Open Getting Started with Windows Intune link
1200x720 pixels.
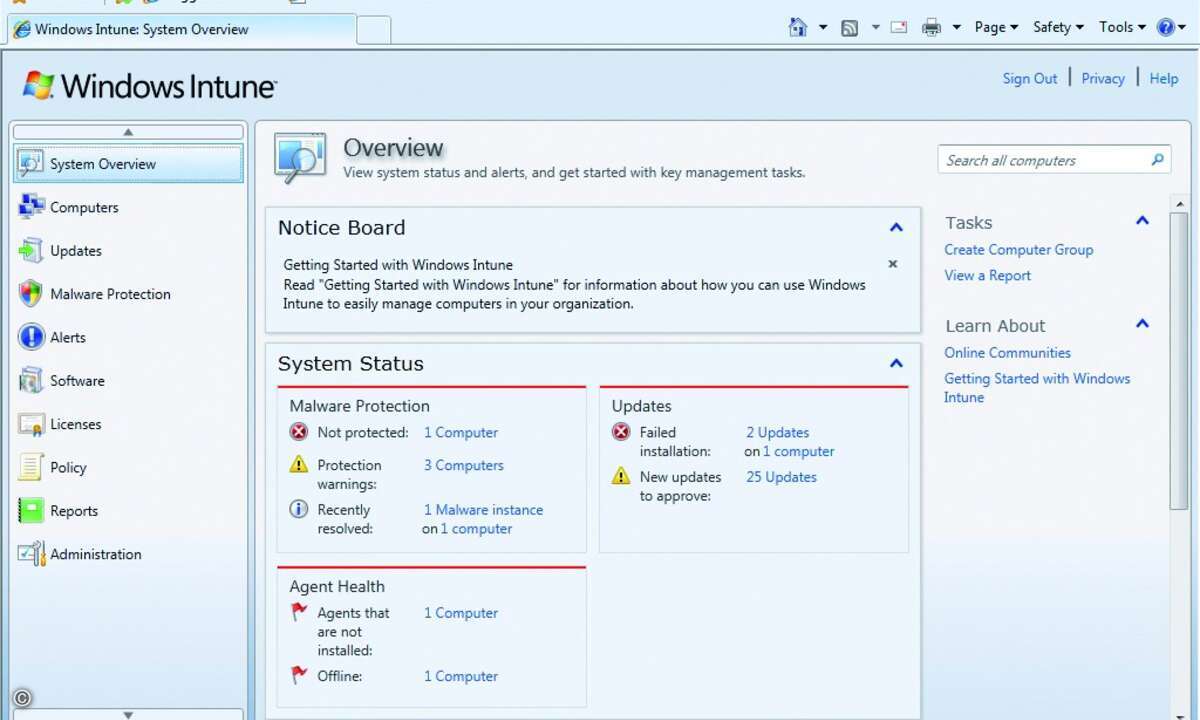[x=1037, y=388]
